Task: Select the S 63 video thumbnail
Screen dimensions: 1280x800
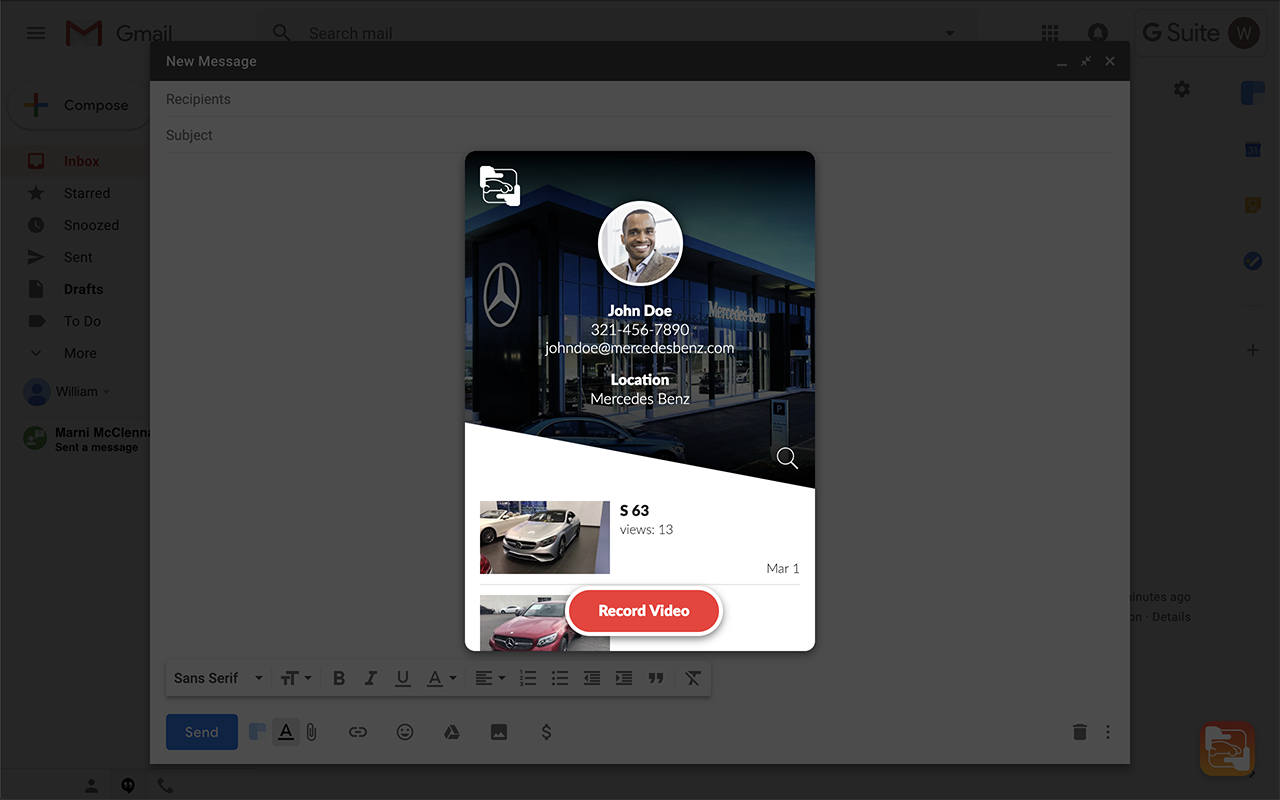Action: 545,537
